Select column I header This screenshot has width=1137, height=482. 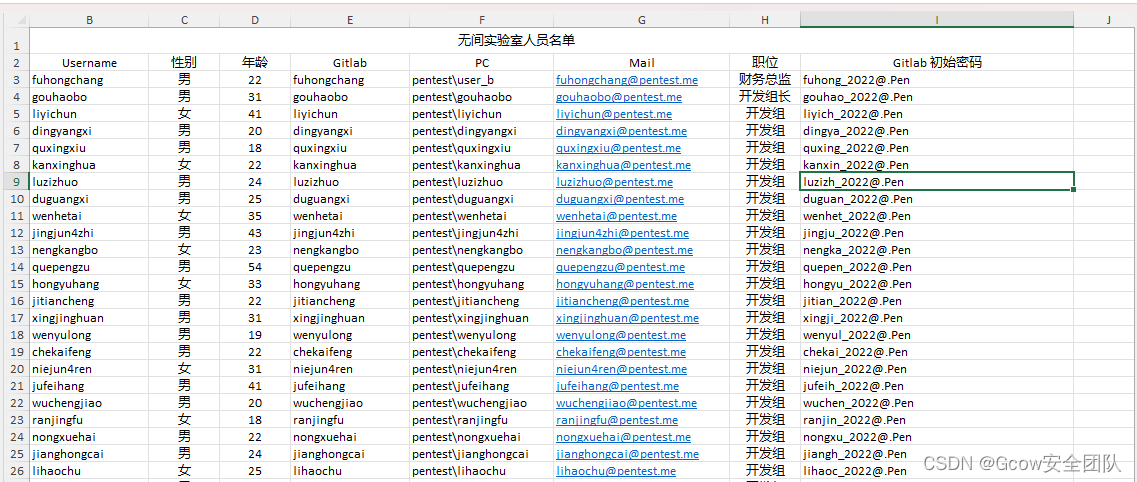[x=937, y=20]
